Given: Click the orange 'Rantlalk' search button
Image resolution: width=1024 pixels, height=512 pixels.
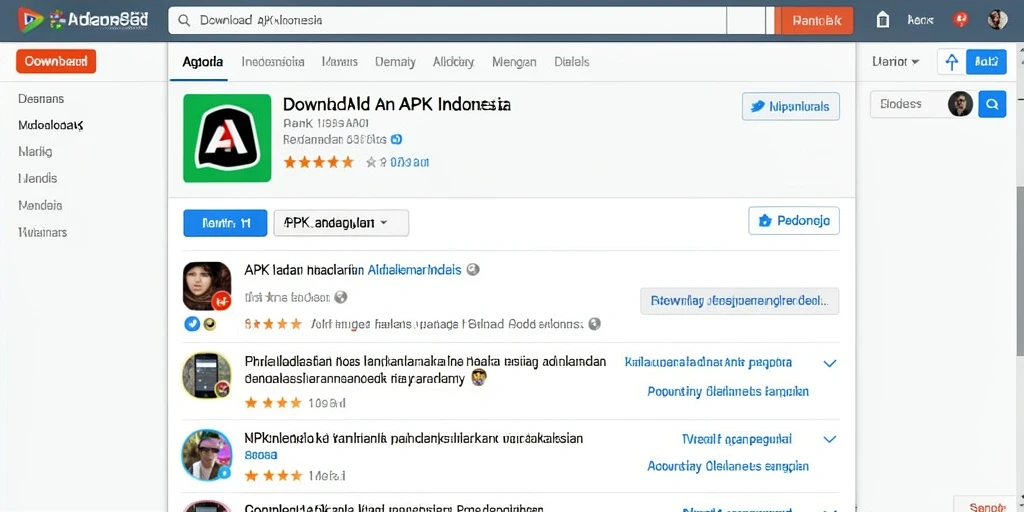Looking at the screenshot, I should (x=816, y=20).
